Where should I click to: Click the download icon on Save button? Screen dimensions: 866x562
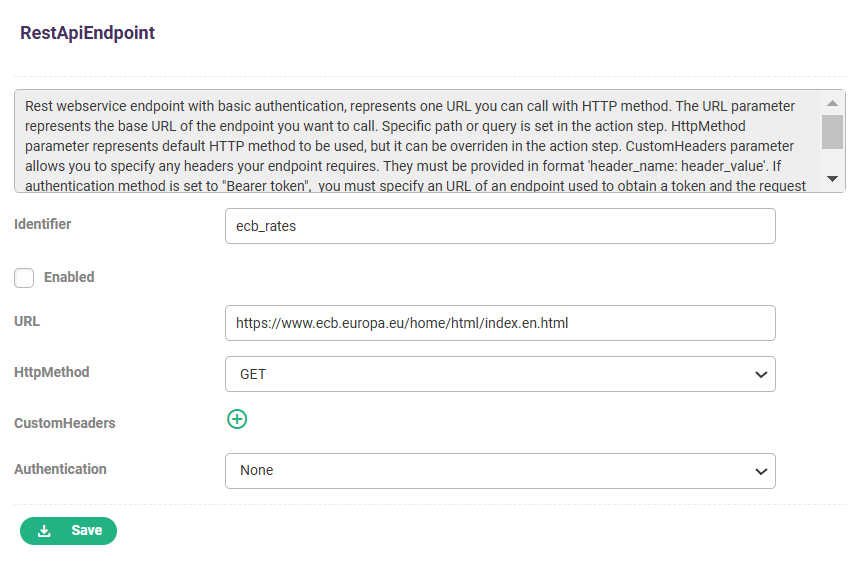44,531
